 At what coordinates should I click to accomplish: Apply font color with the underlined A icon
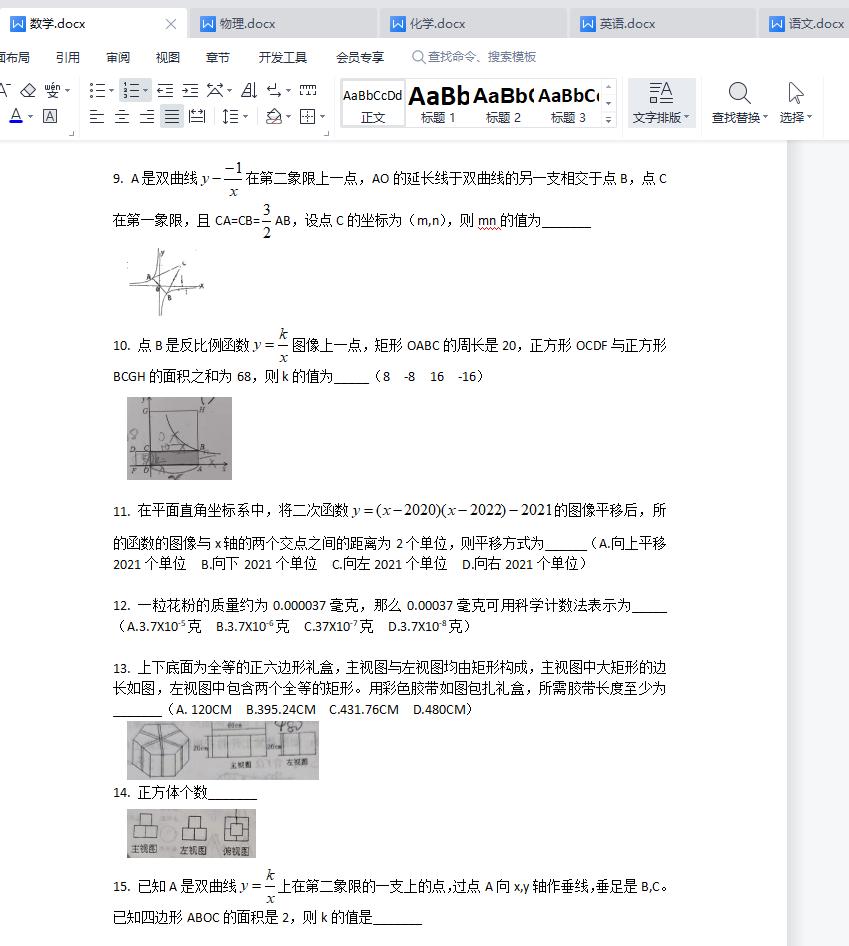pyautogui.click(x=16, y=117)
